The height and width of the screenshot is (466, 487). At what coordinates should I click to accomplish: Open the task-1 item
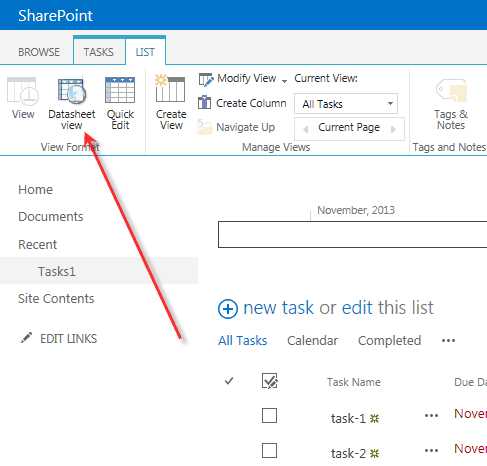tap(348, 418)
